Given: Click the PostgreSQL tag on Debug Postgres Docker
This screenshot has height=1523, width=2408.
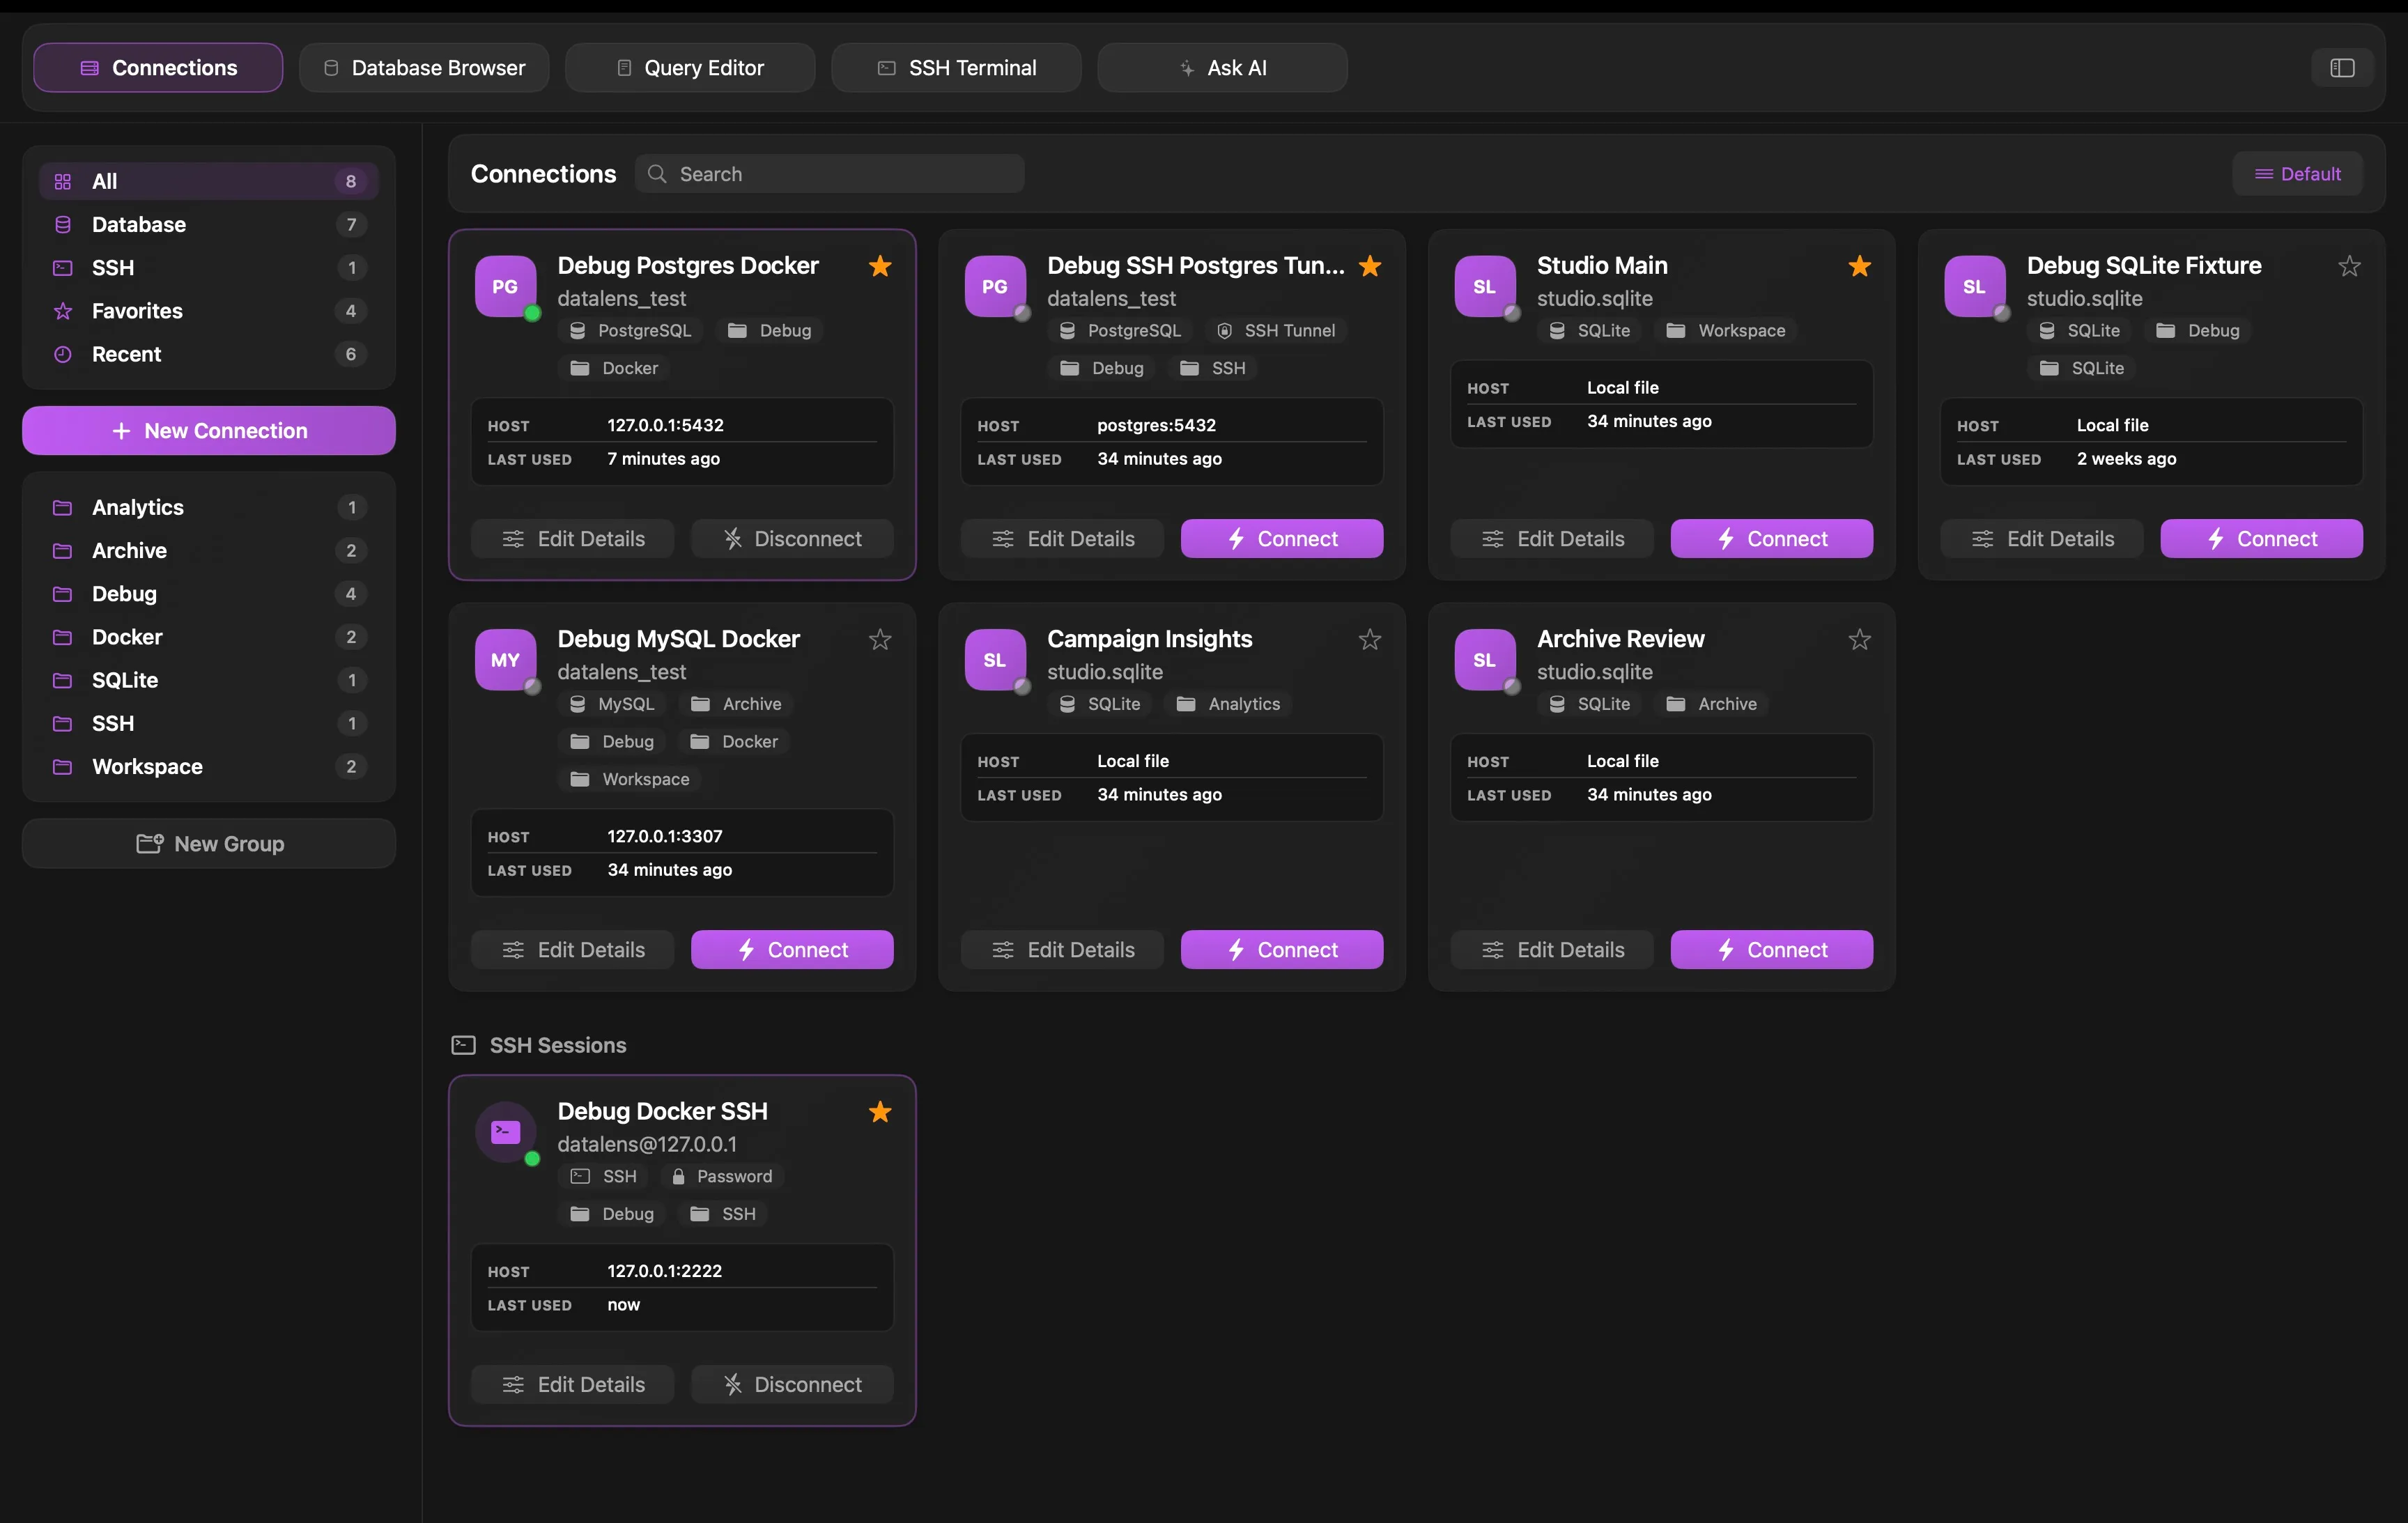Looking at the screenshot, I should point(630,331).
